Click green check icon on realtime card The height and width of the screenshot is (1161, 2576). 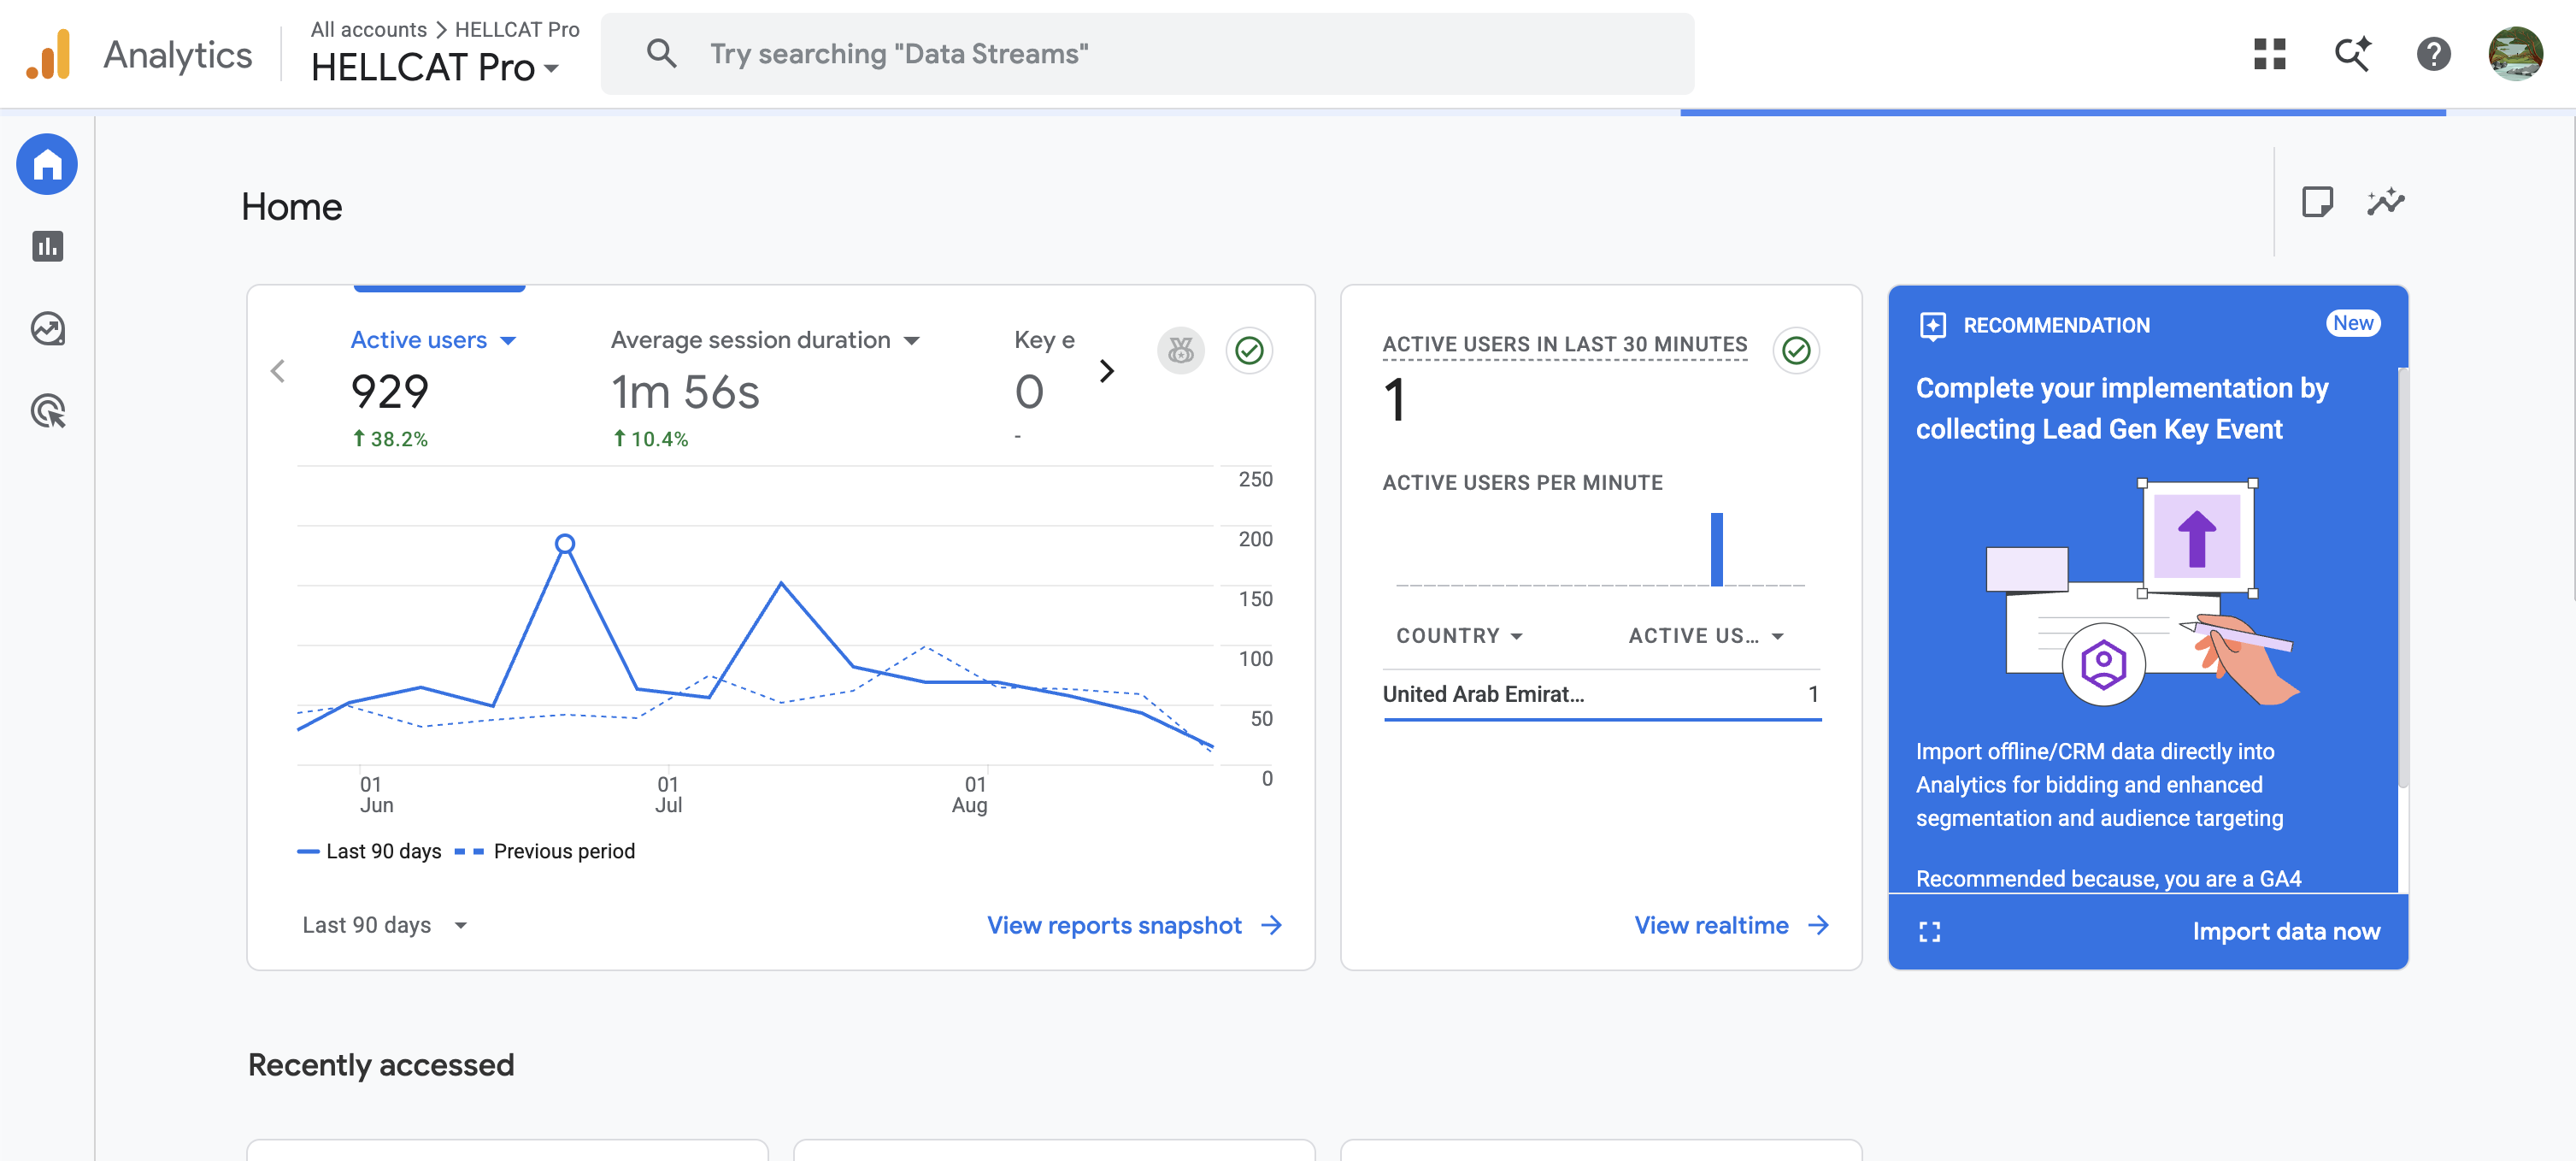click(1795, 351)
